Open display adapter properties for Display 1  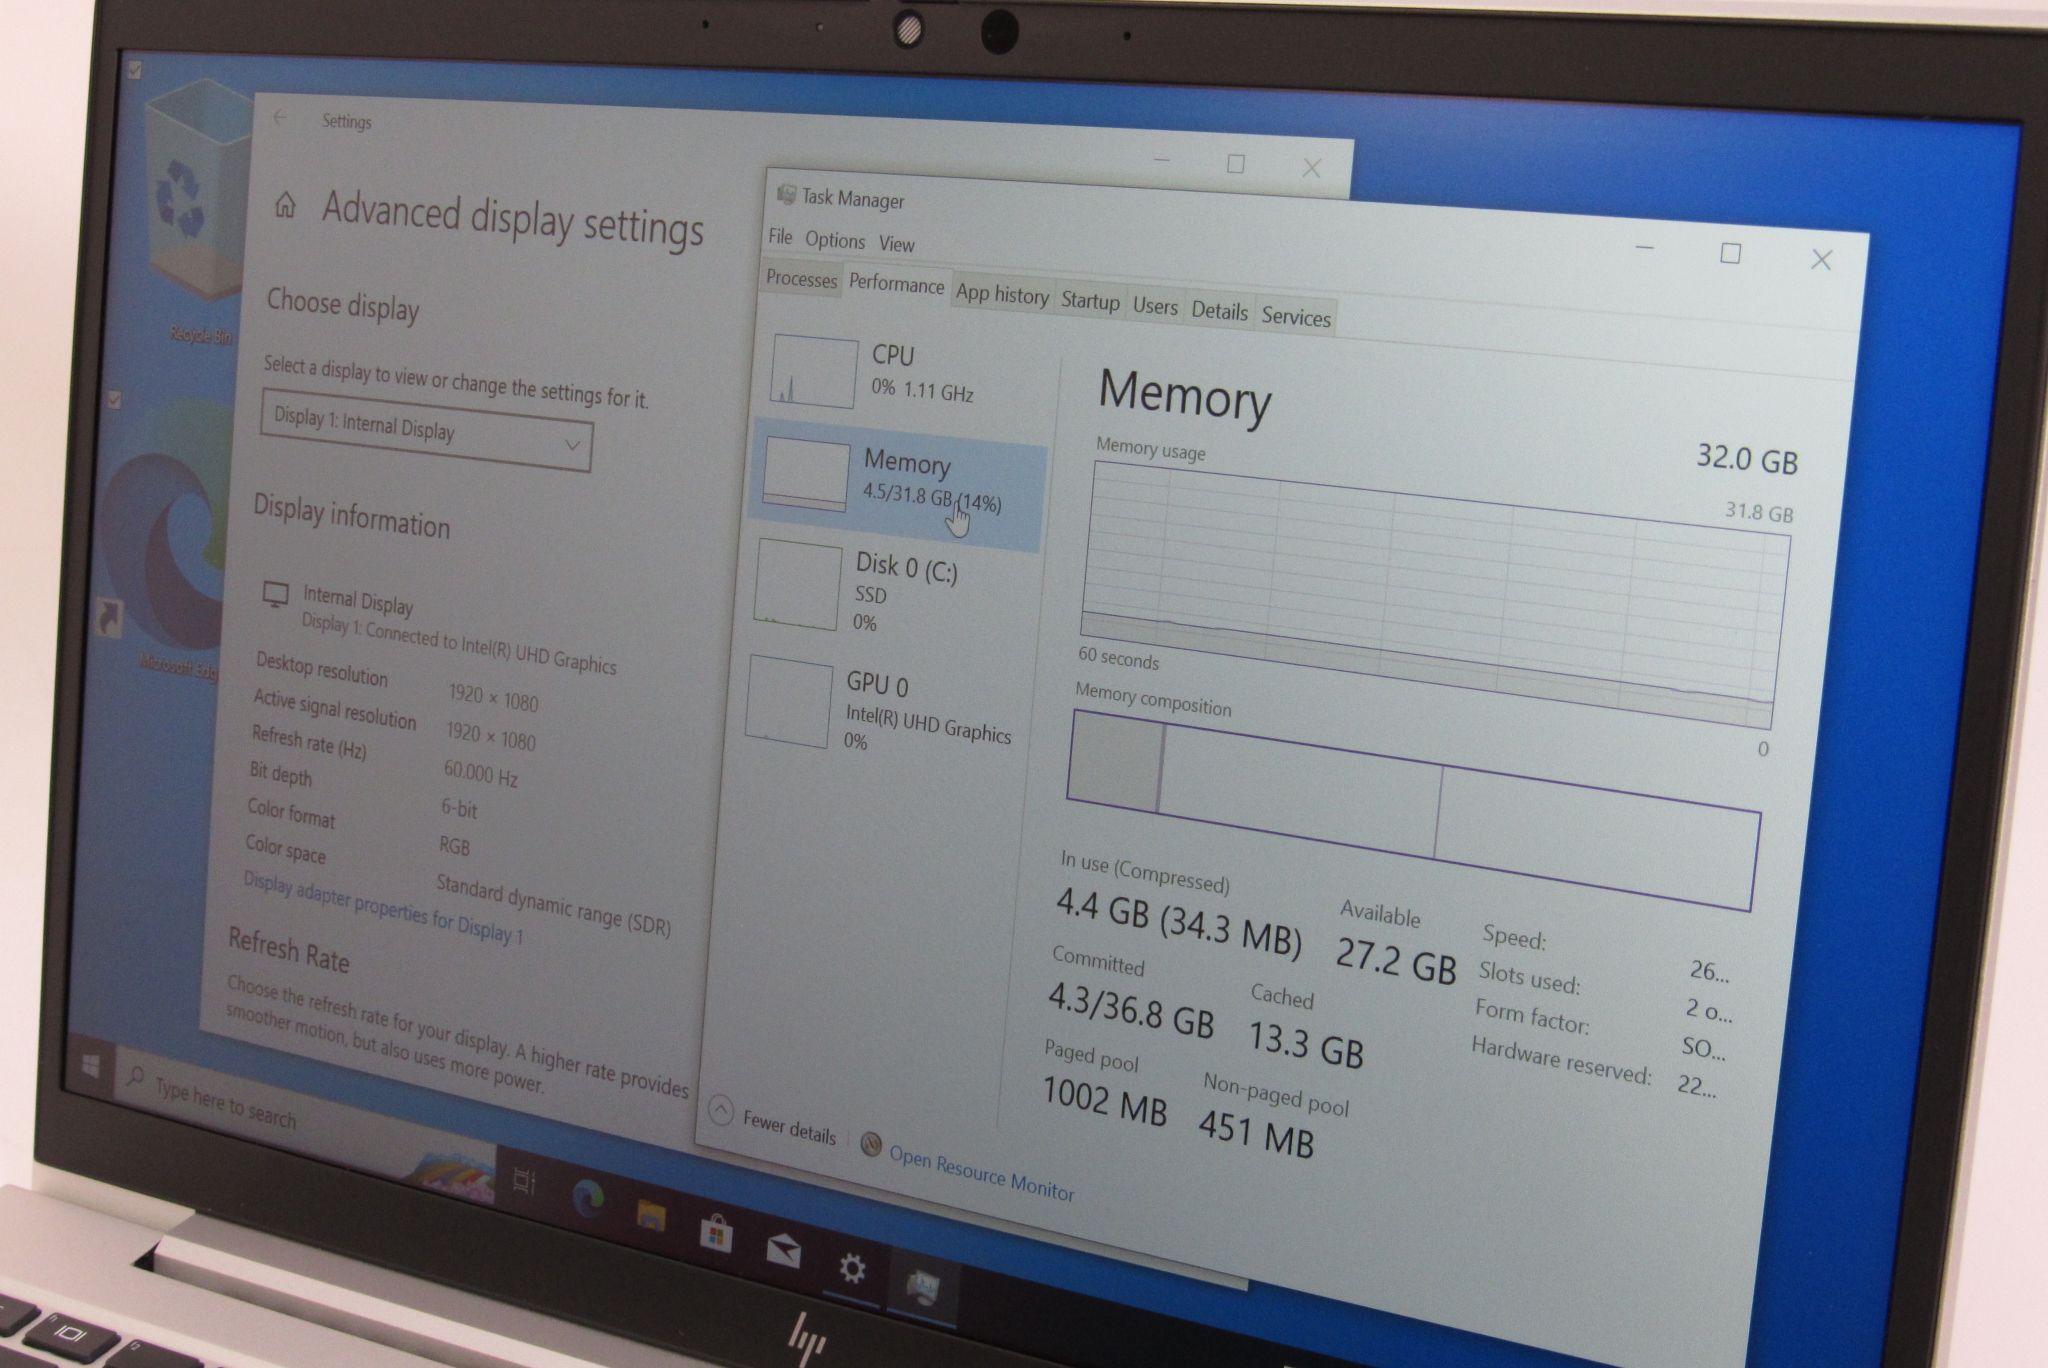point(382,909)
